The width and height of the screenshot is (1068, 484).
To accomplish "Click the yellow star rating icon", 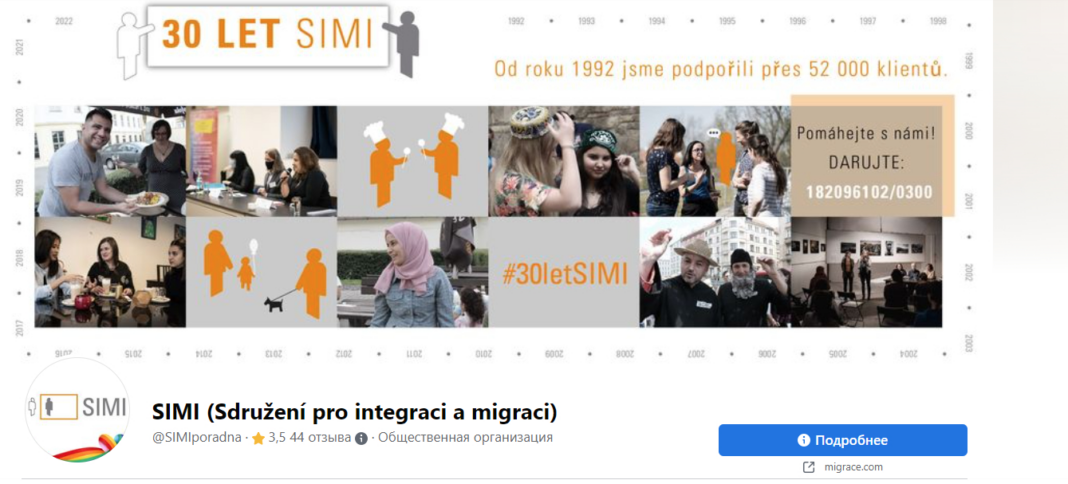I will tap(258, 438).
